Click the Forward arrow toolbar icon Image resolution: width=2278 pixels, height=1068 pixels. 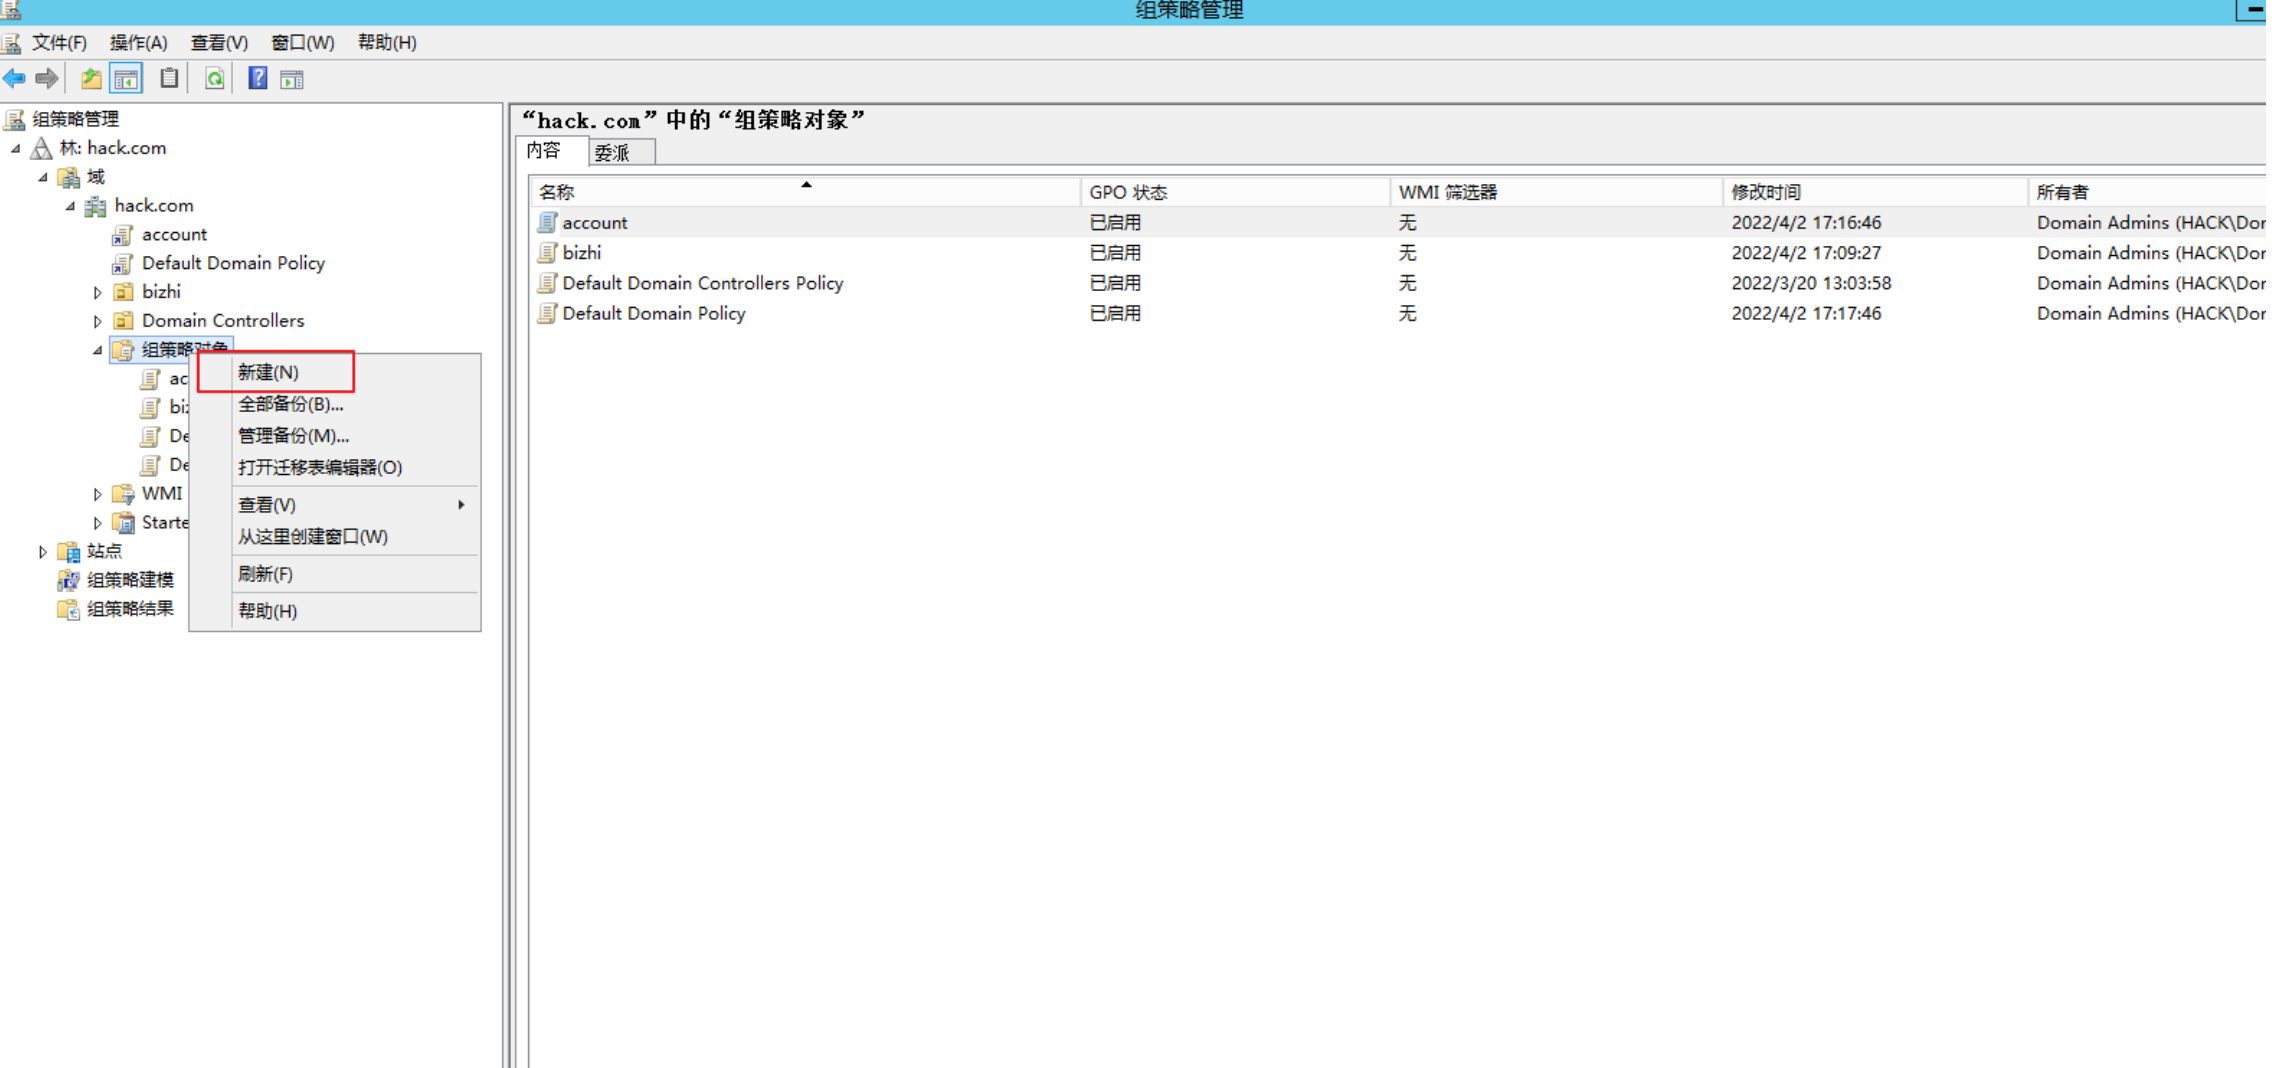click(47, 78)
